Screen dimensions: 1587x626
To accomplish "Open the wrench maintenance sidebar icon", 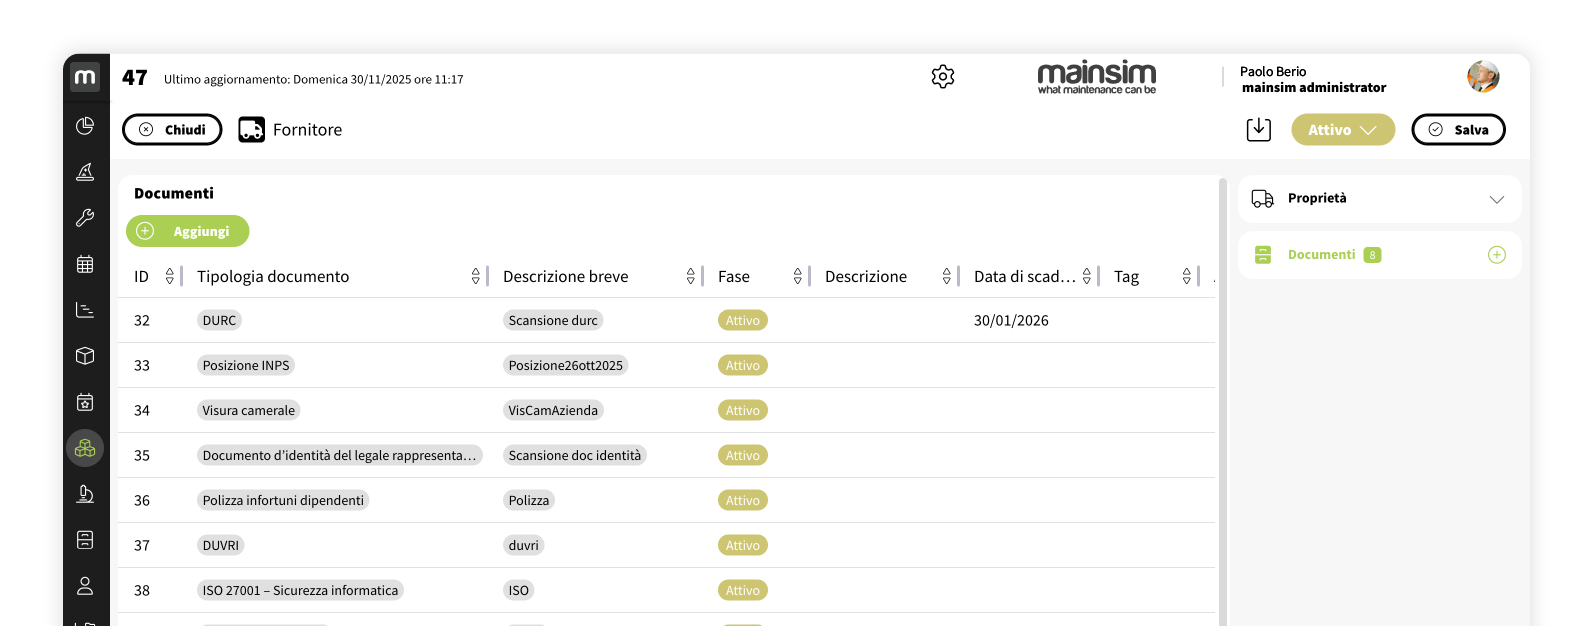I will [85, 218].
